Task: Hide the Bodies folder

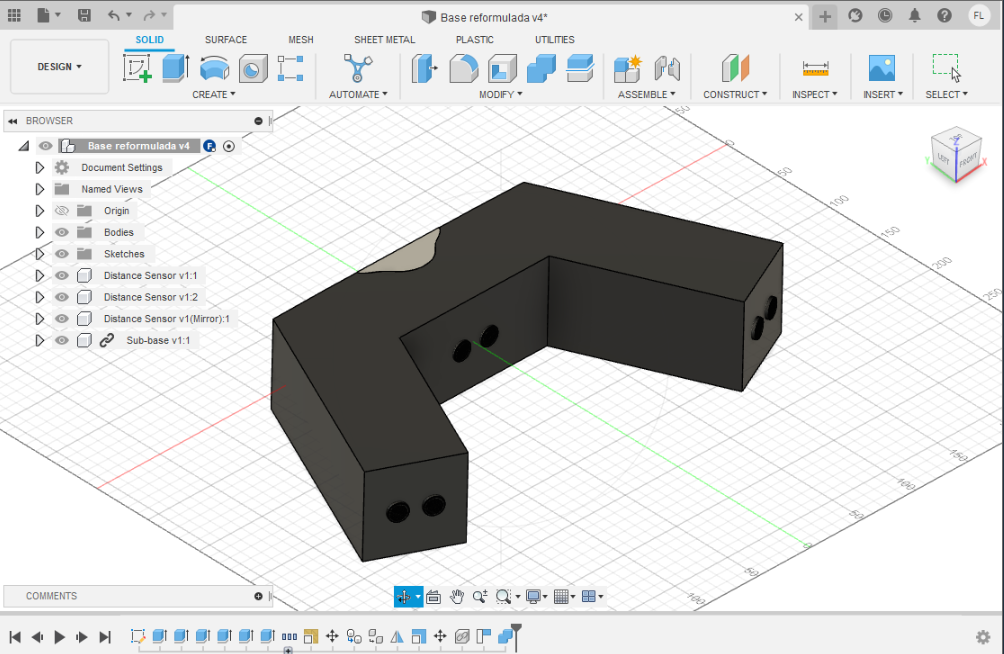Action: (61, 233)
